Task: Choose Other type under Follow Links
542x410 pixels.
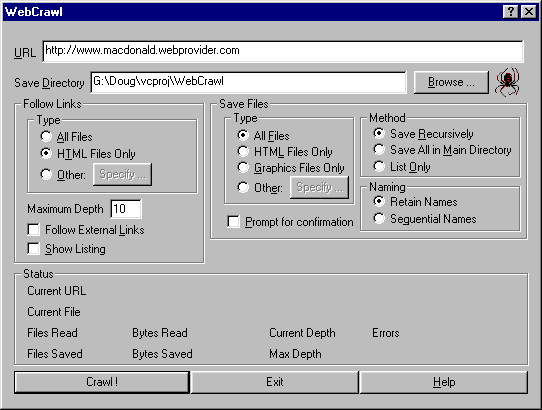Action: 63,175
